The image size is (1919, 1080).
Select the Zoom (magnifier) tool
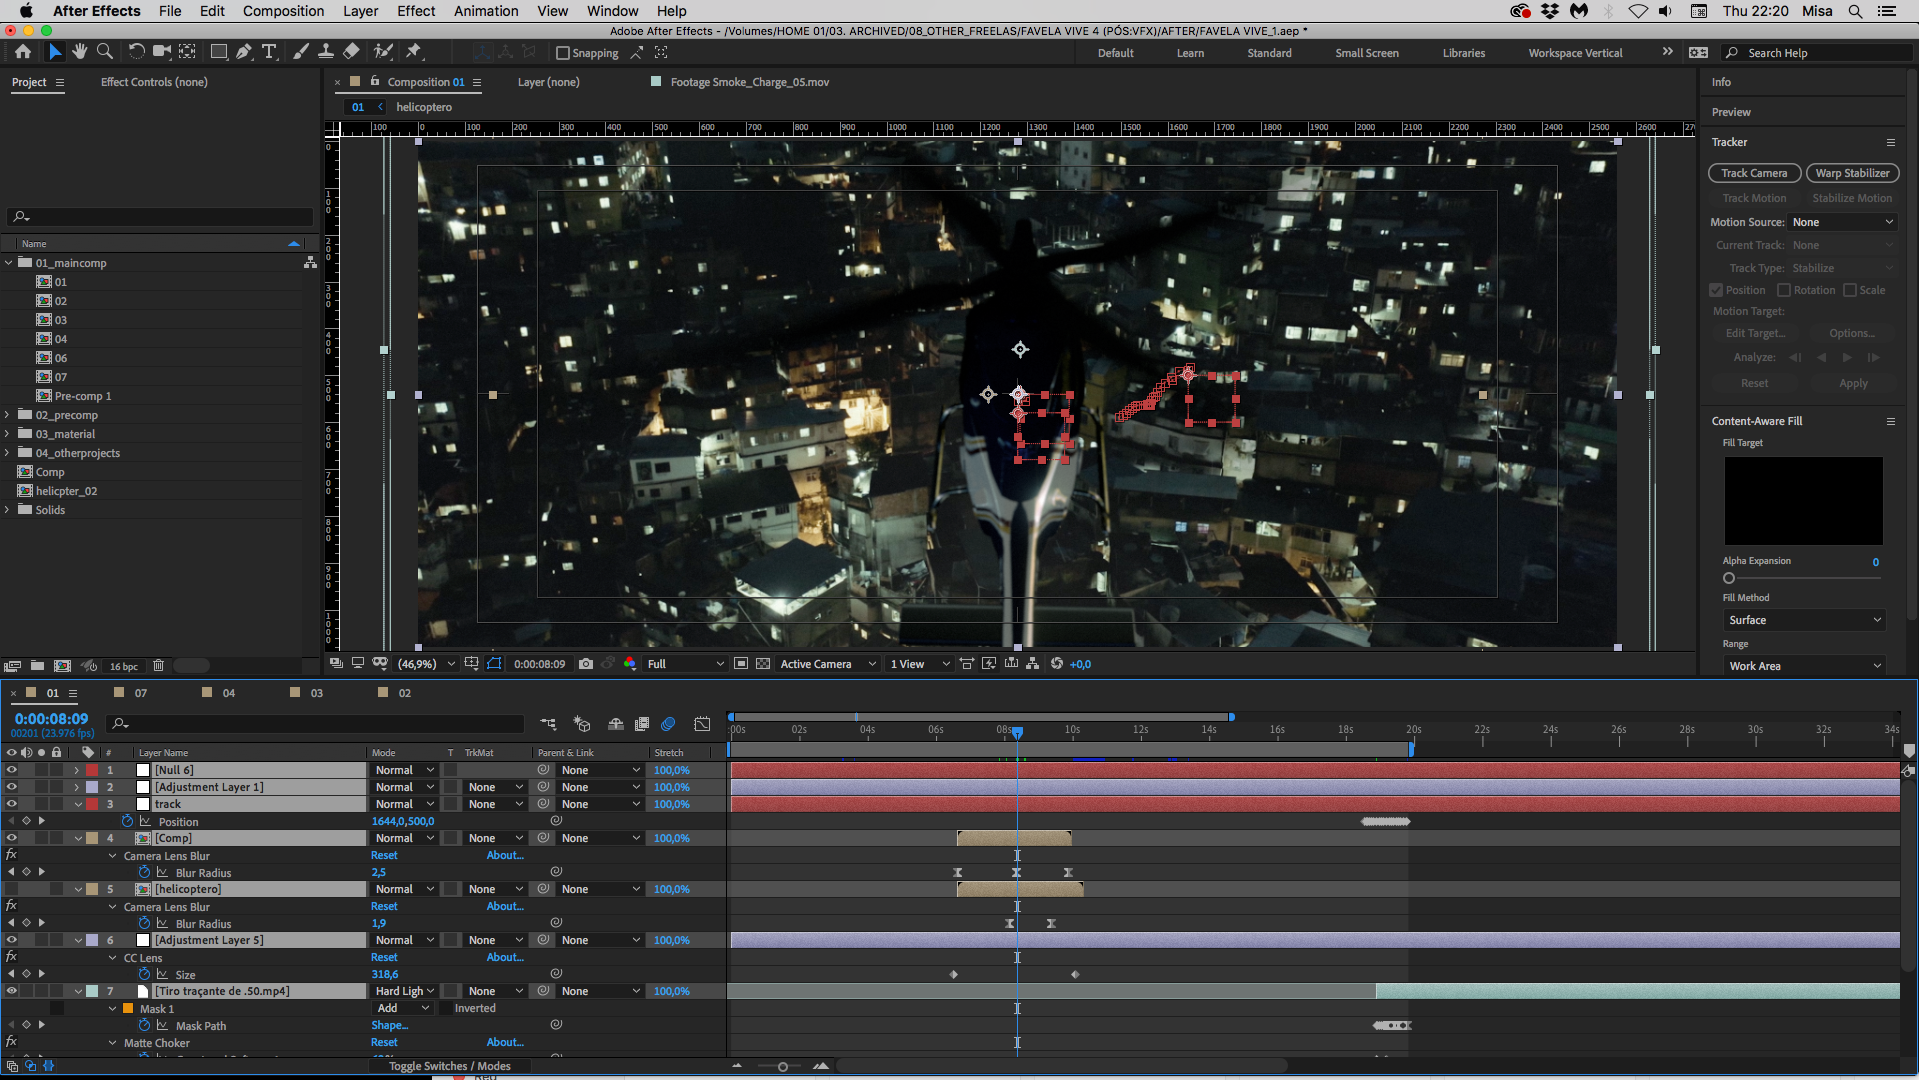(104, 52)
